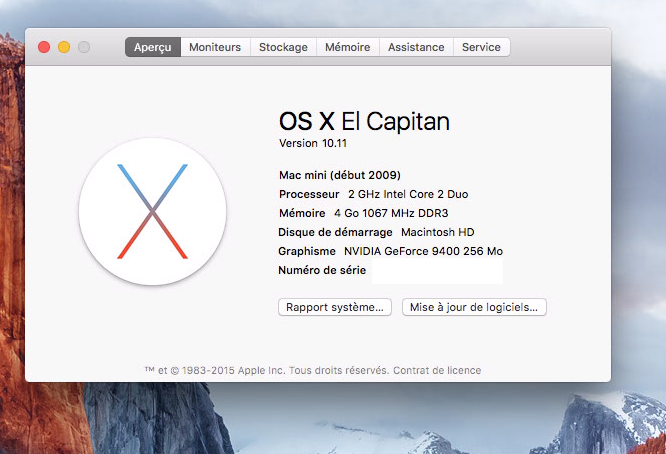Select the Stockage tab

283,47
